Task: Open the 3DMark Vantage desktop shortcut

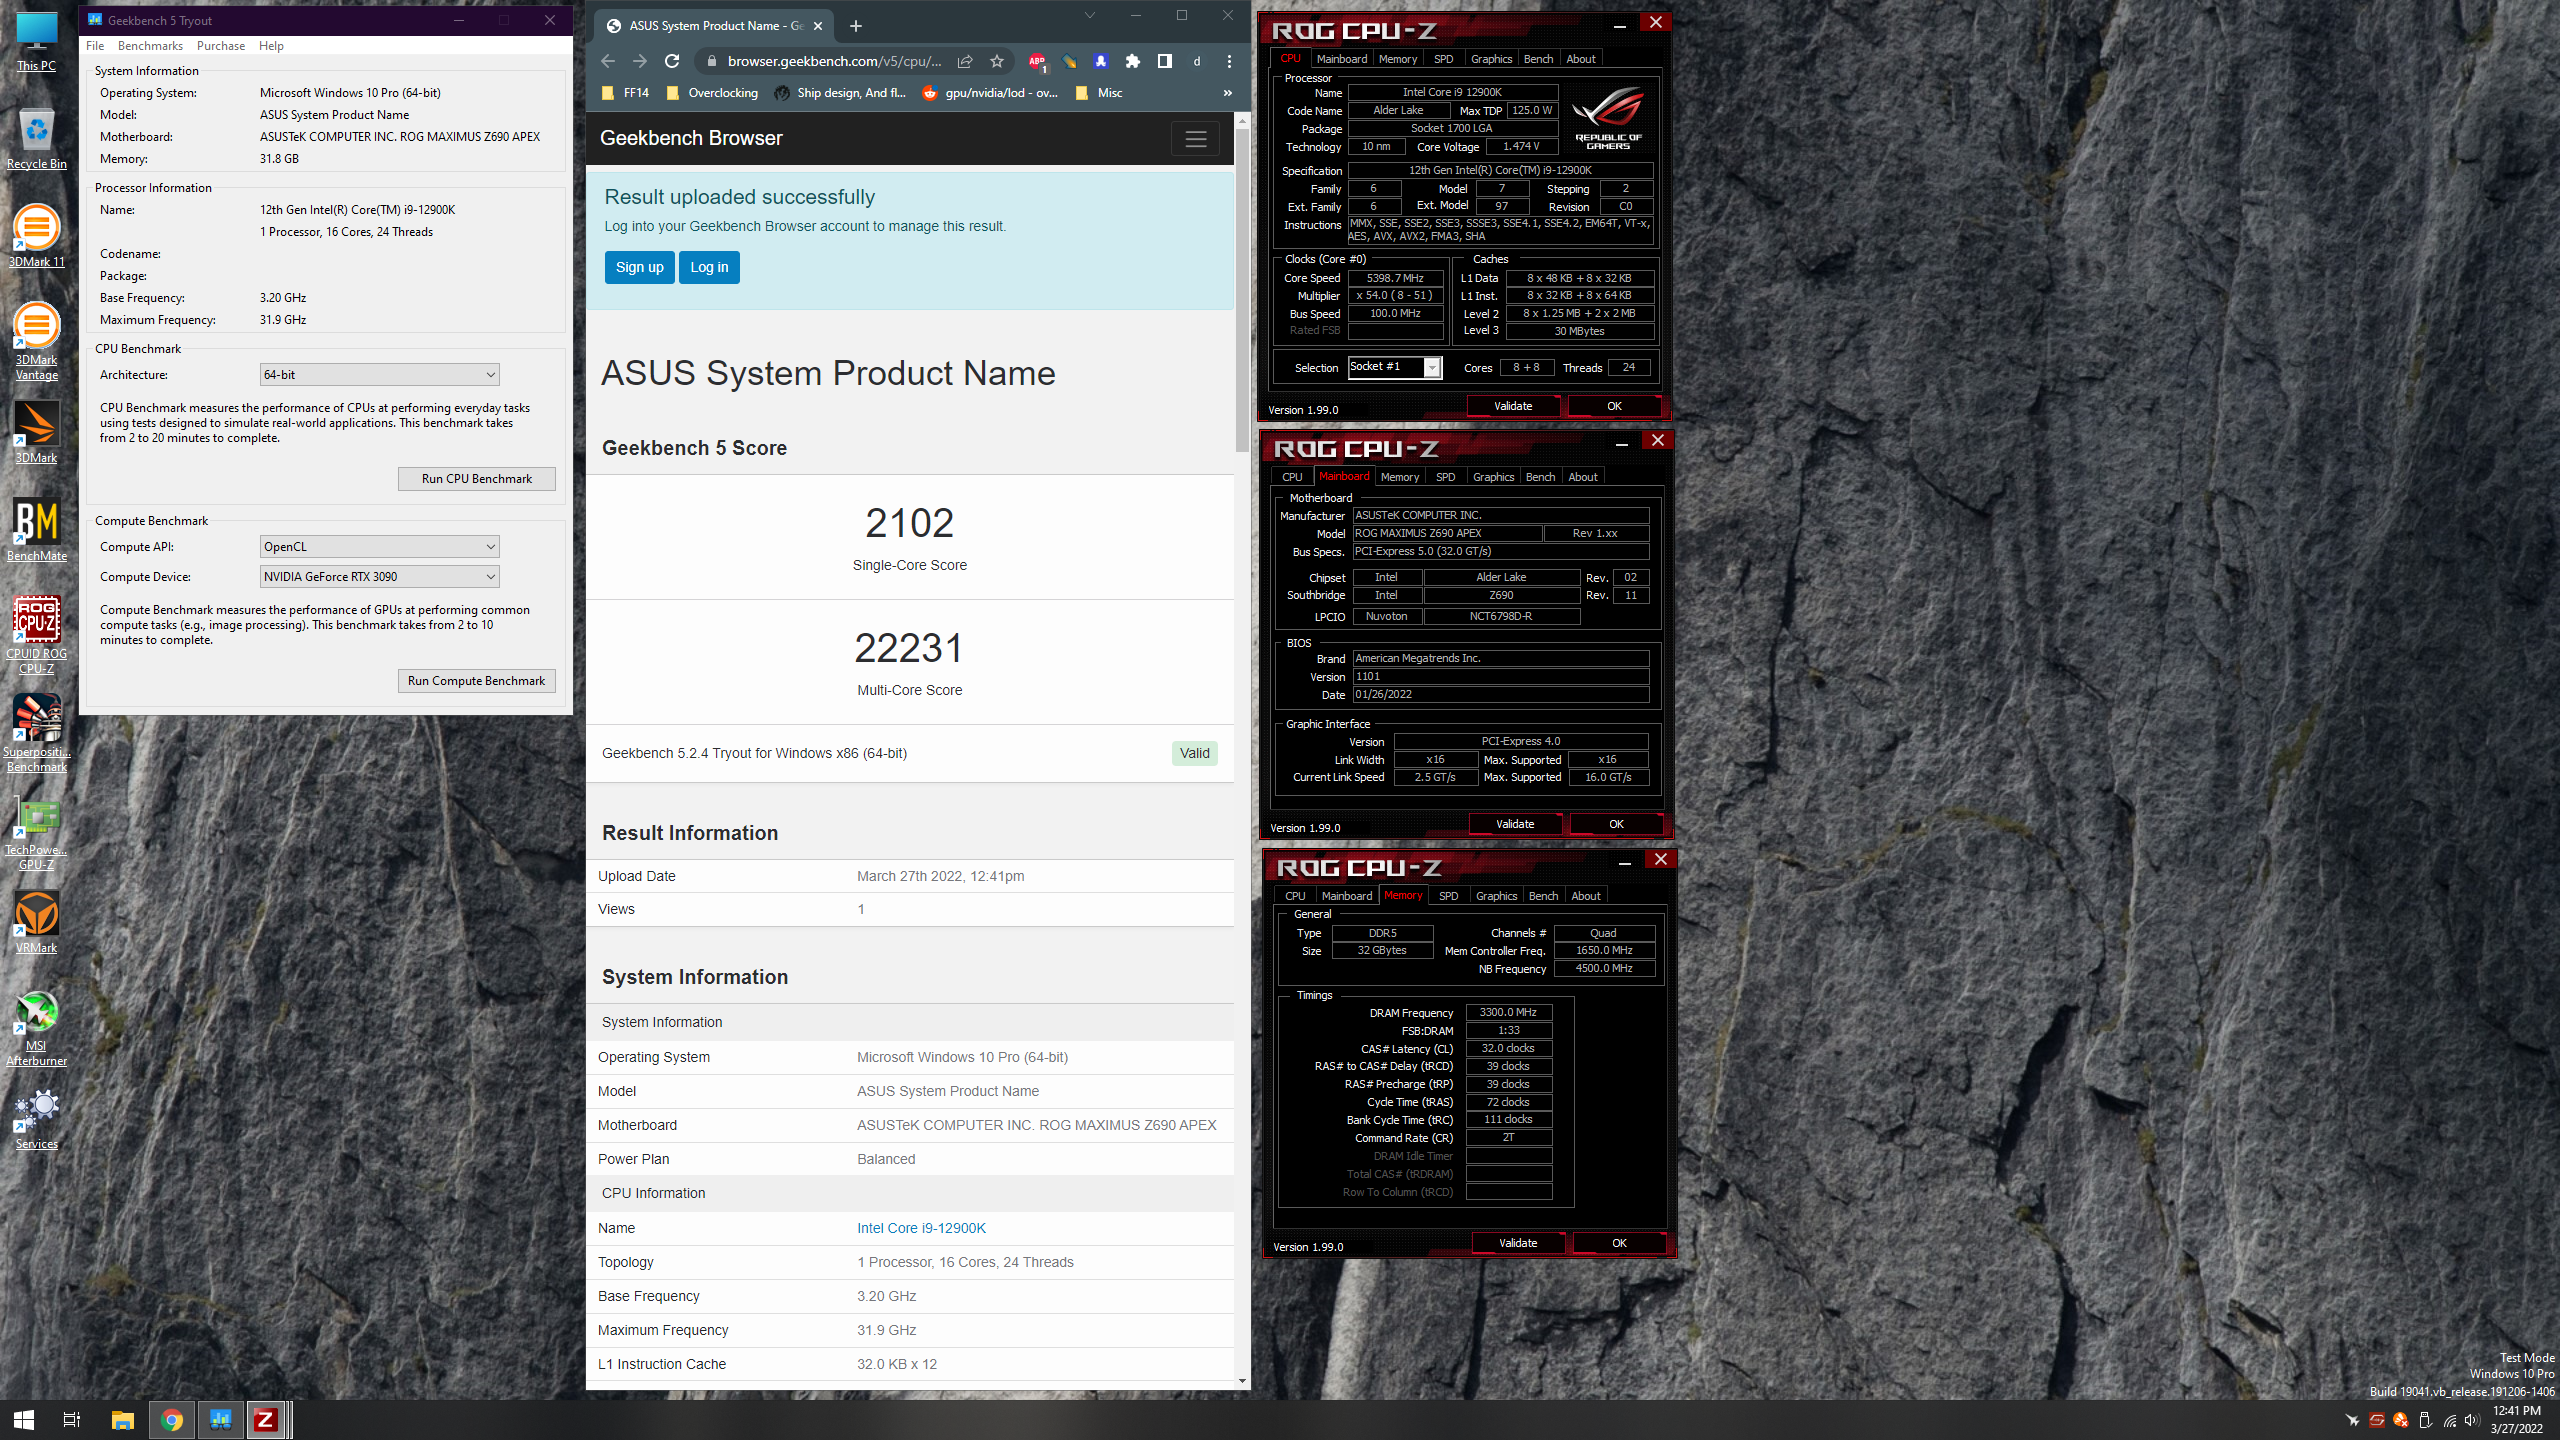Action: (x=37, y=341)
